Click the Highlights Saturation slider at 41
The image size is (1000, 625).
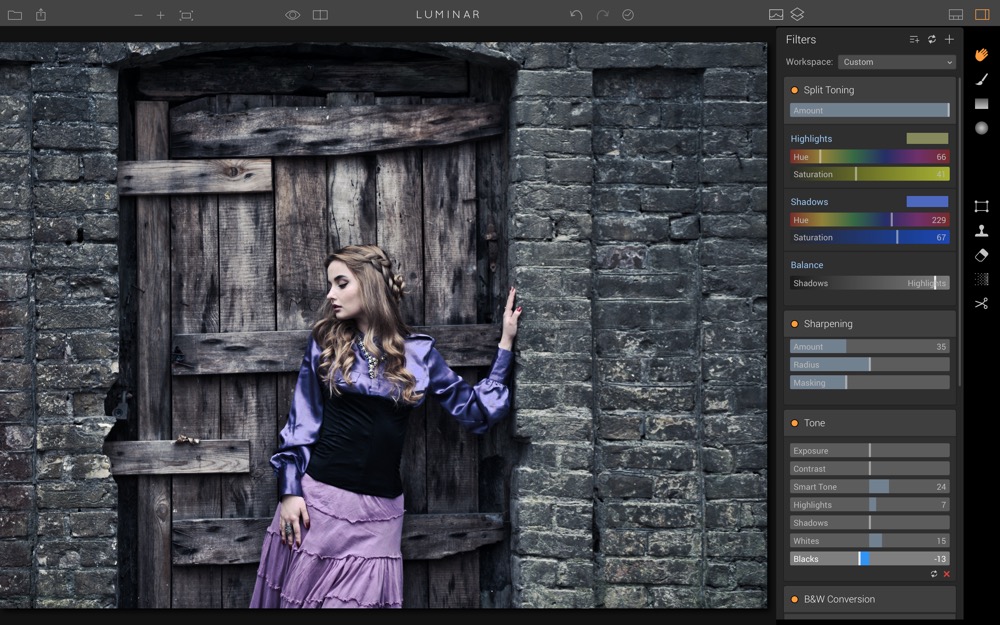(870, 174)
